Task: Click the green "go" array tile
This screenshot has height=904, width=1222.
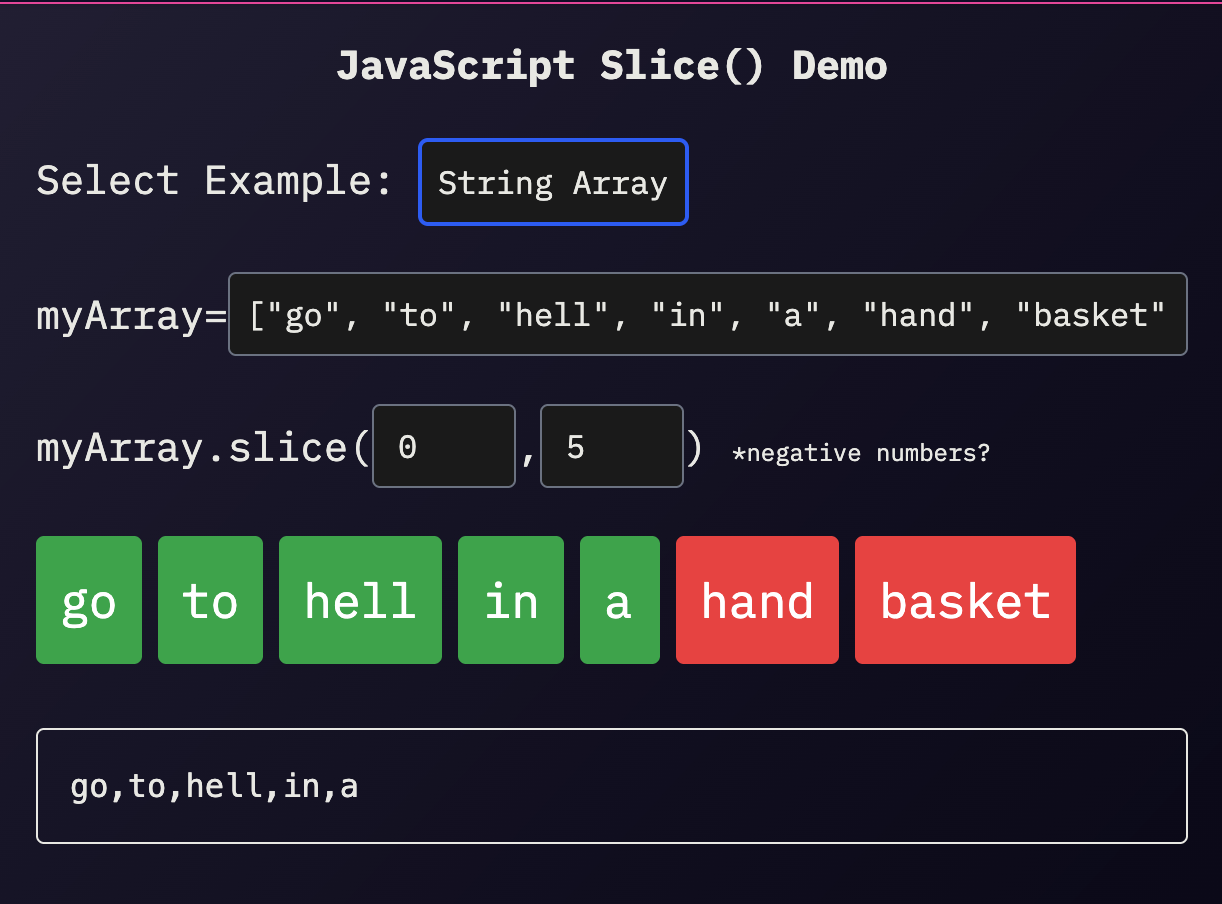Action: [x=89, y=600]
